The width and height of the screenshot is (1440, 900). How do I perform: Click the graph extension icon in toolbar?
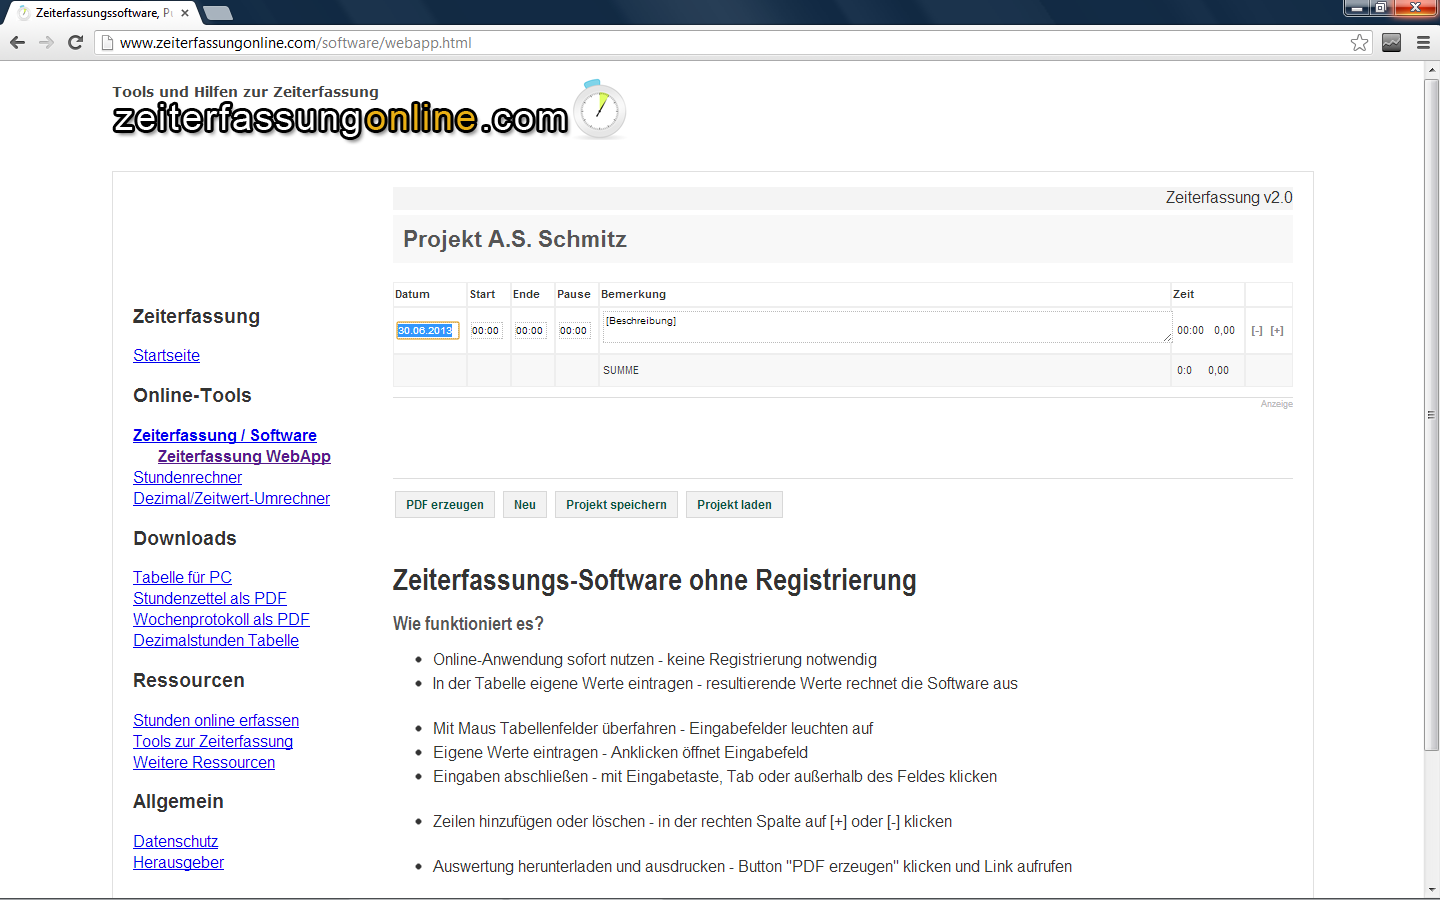(x=1391, y=42)
